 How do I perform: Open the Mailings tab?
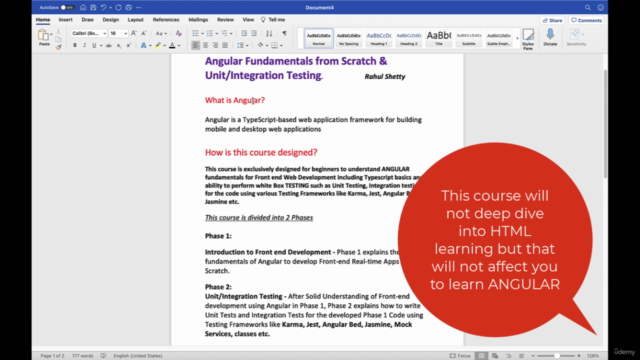198,20
